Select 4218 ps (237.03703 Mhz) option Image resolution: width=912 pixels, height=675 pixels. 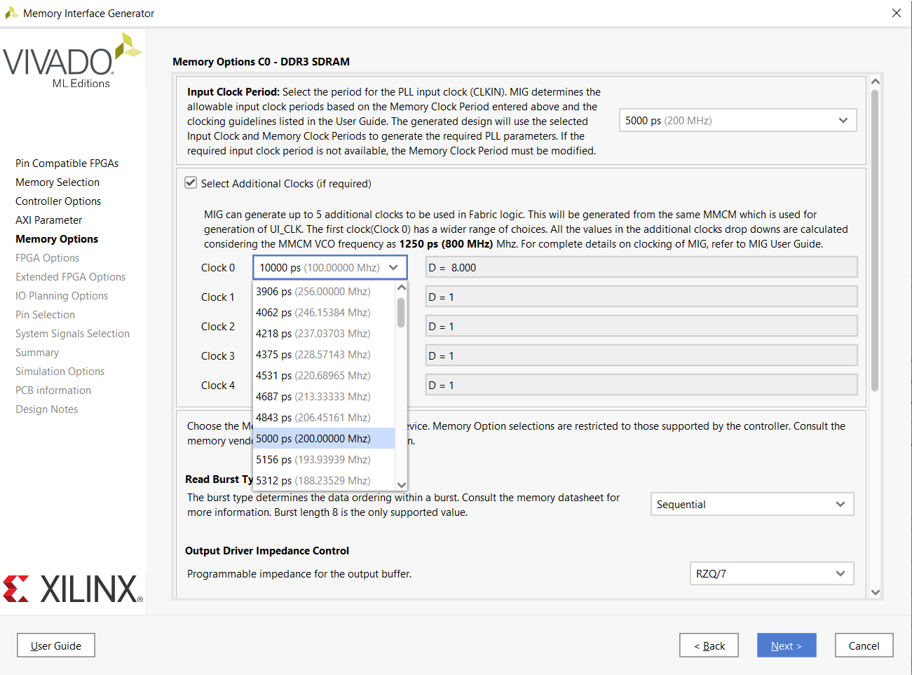click(x=325, y=333)
